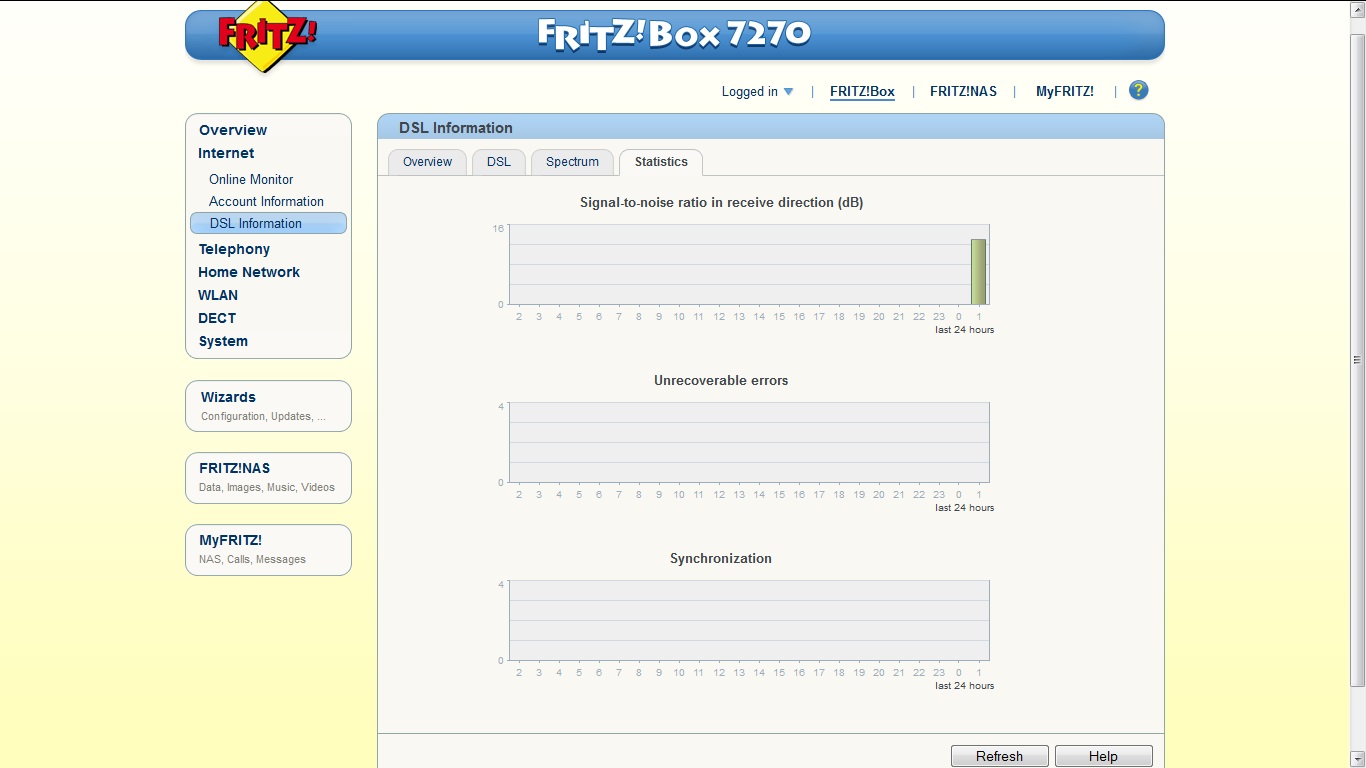Select the Statistics tab

click(x=661, y=162)
